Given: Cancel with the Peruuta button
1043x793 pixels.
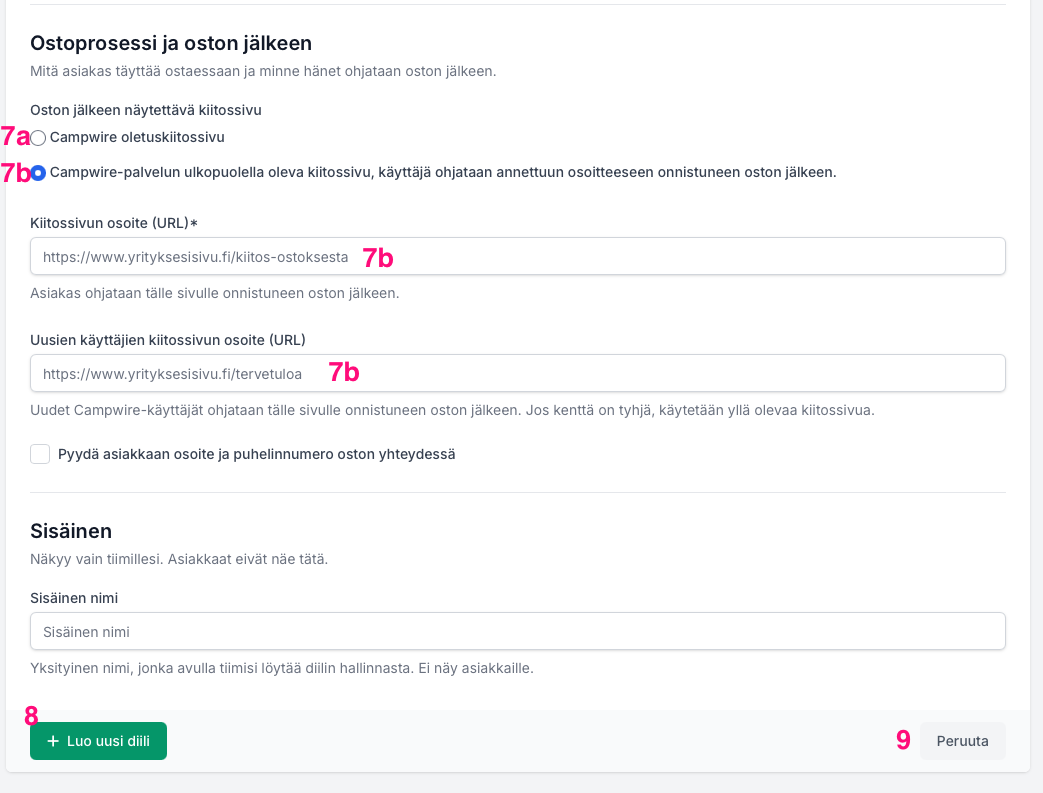Looking at the screenshot, I should 963,740.
